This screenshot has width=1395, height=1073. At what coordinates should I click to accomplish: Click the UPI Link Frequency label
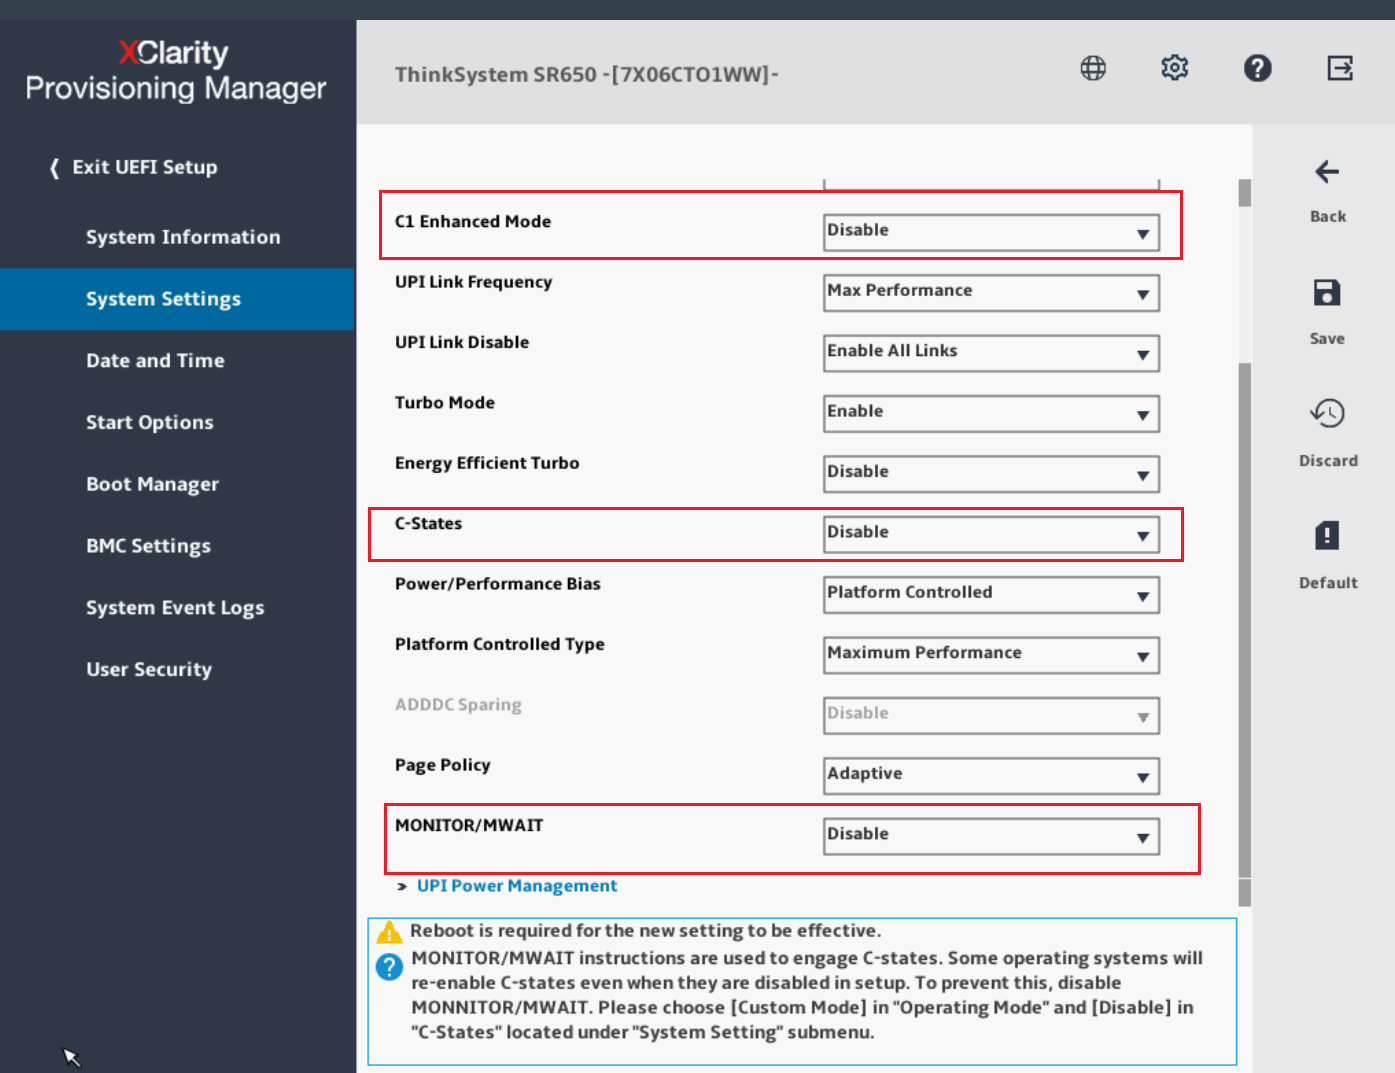(473, 282)
